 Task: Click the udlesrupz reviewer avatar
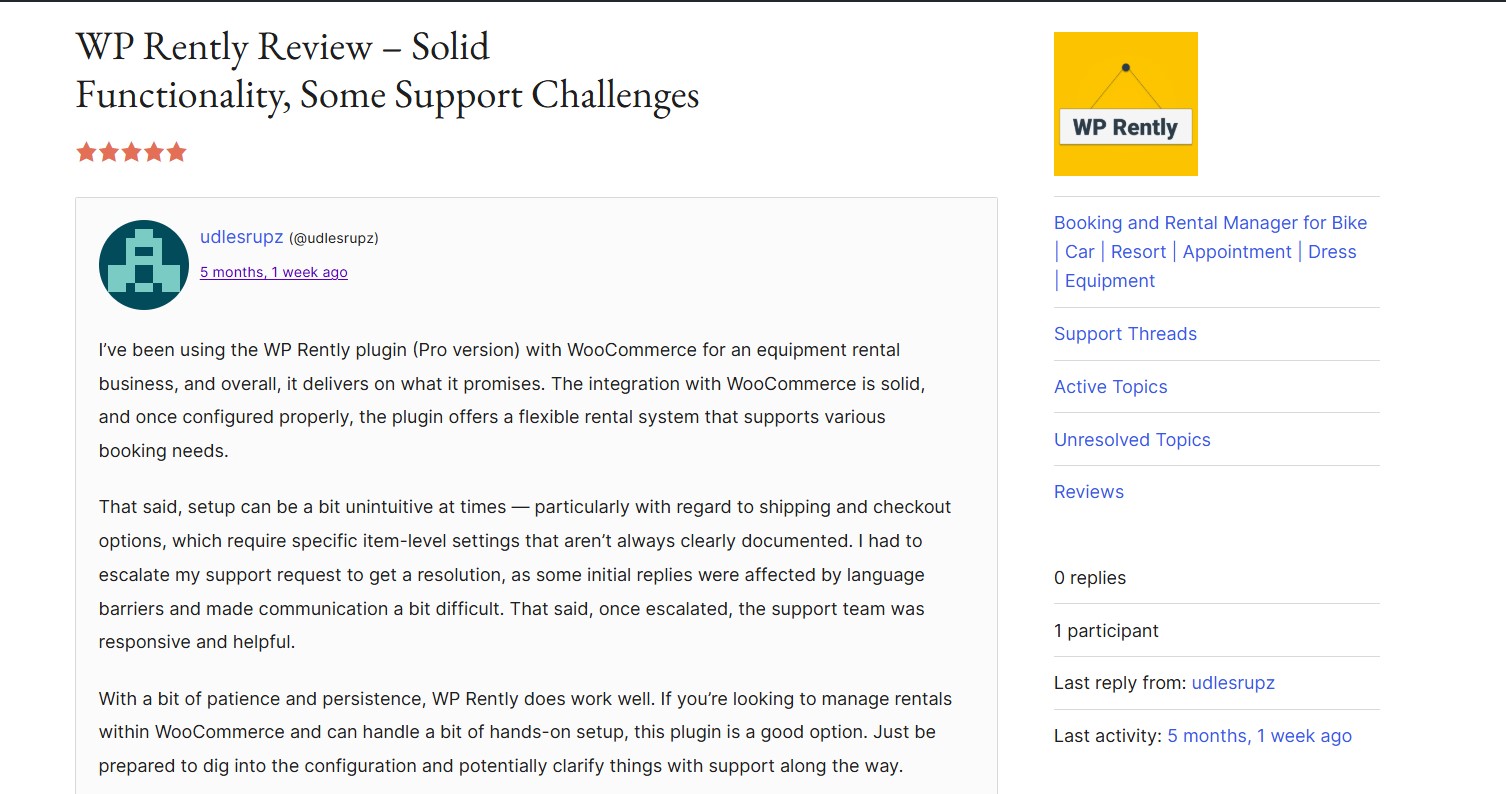pyautogui.click(x=144, y=265)
